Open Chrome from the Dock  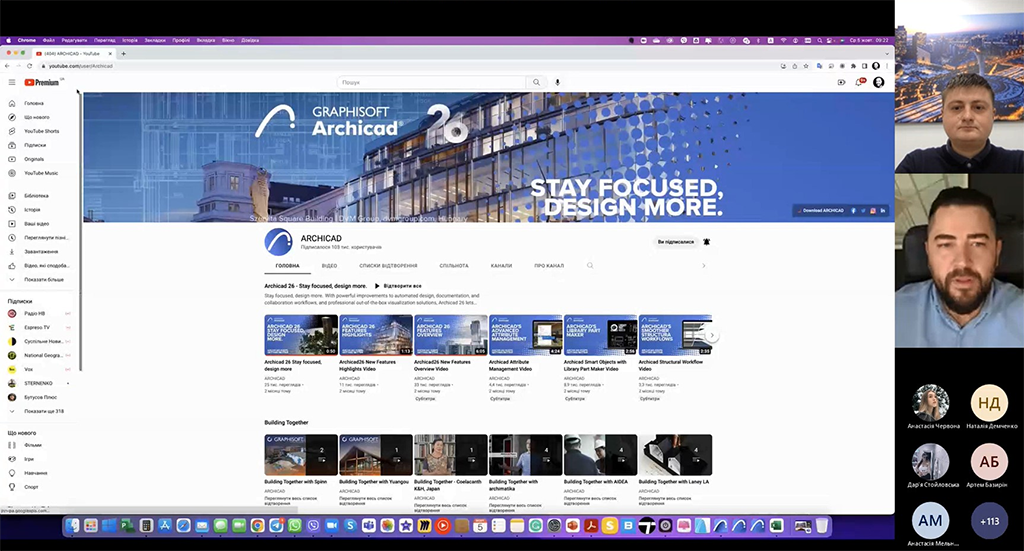(257, 525)
